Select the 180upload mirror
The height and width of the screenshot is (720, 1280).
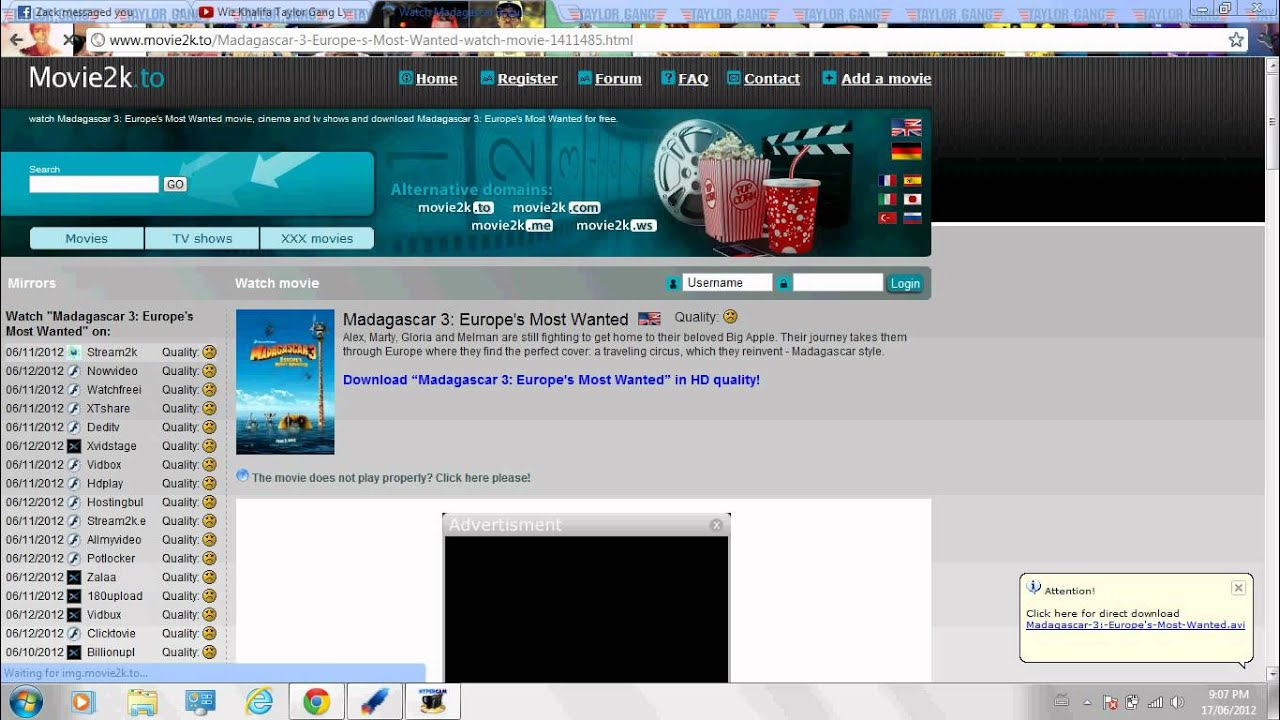pyautogui.click(x=115, y=596)
